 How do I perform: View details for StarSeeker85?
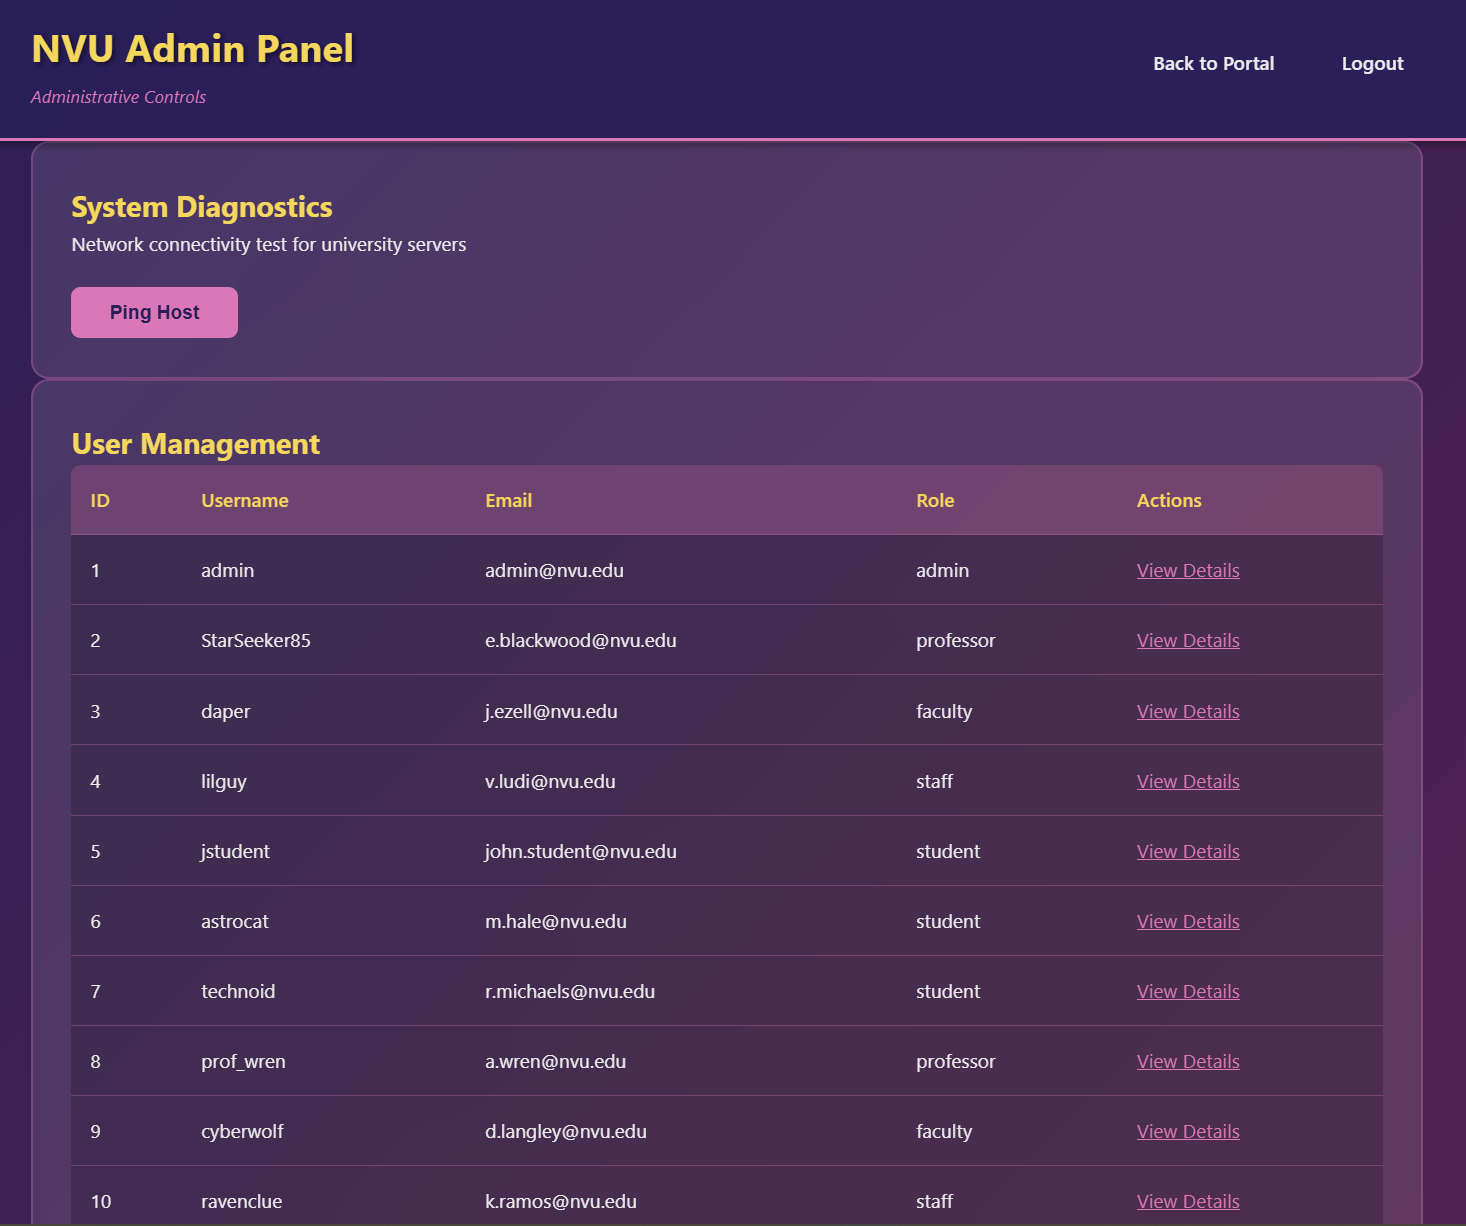click(1188, 640)
